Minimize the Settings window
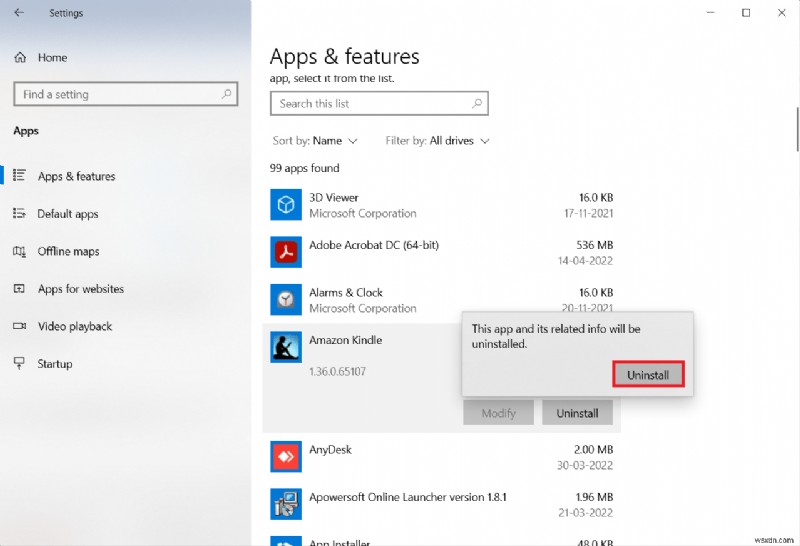 (710, 13)
